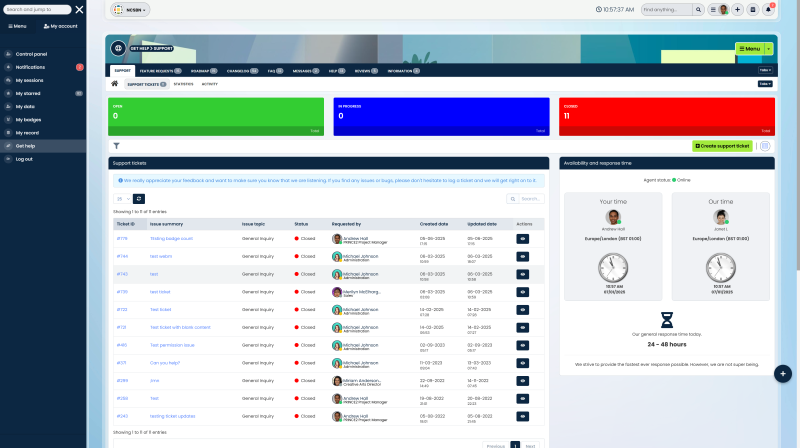This screenshot has height=448, width=800.
Task: View ticket #744 via eye button
Action: (x=522, y=257)
